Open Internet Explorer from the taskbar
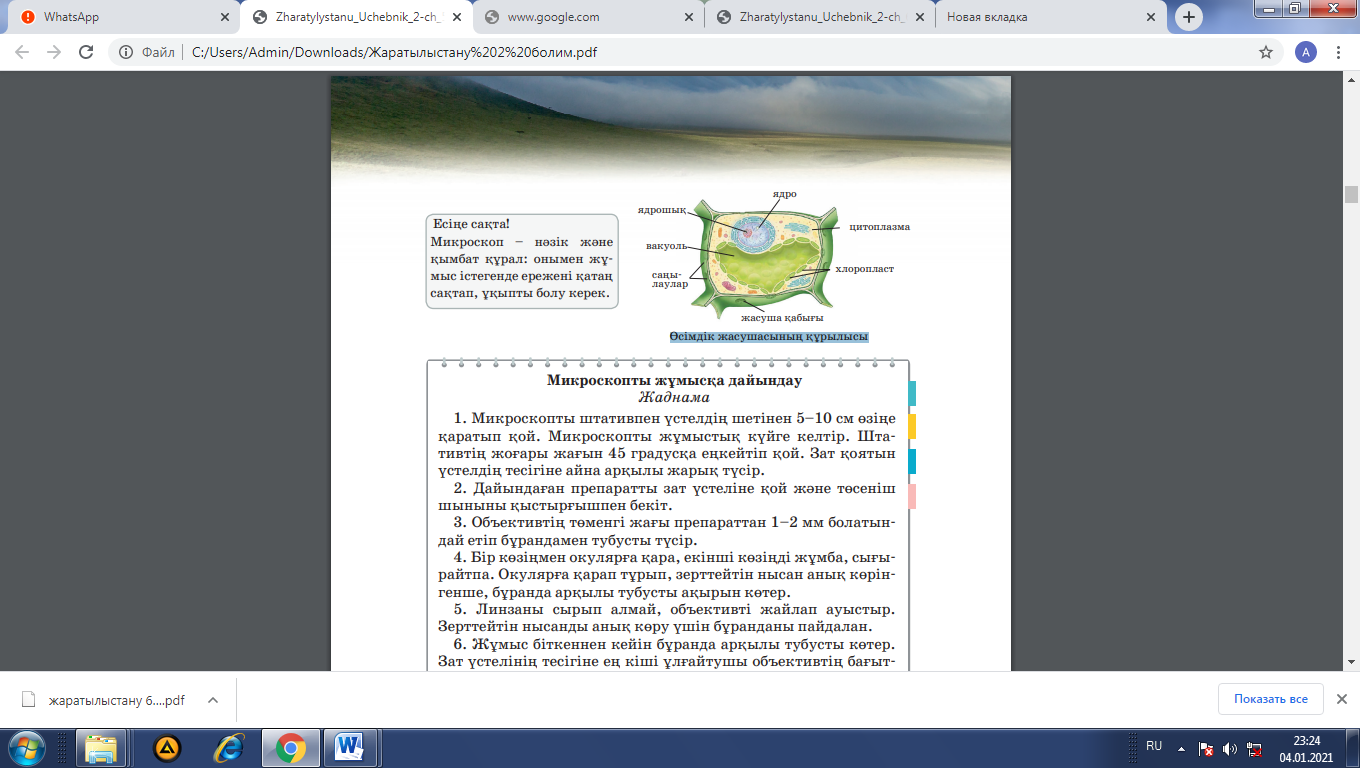The width and height of the screenshot is (1360, 768). coord(230,747)
